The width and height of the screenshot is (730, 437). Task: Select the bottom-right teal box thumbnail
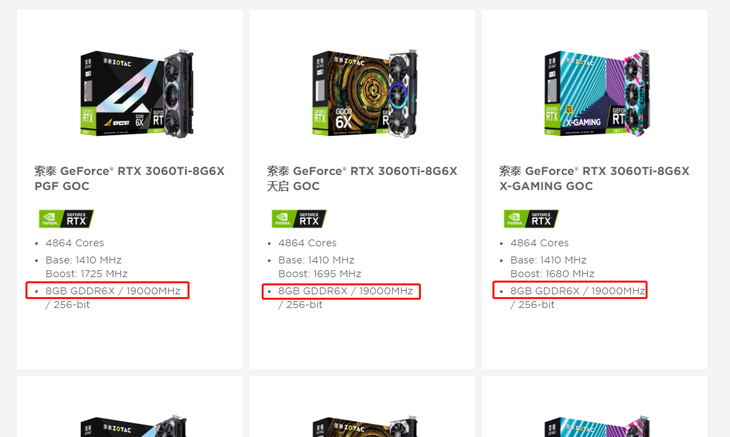pyautogui.click(x=597, y=426)
